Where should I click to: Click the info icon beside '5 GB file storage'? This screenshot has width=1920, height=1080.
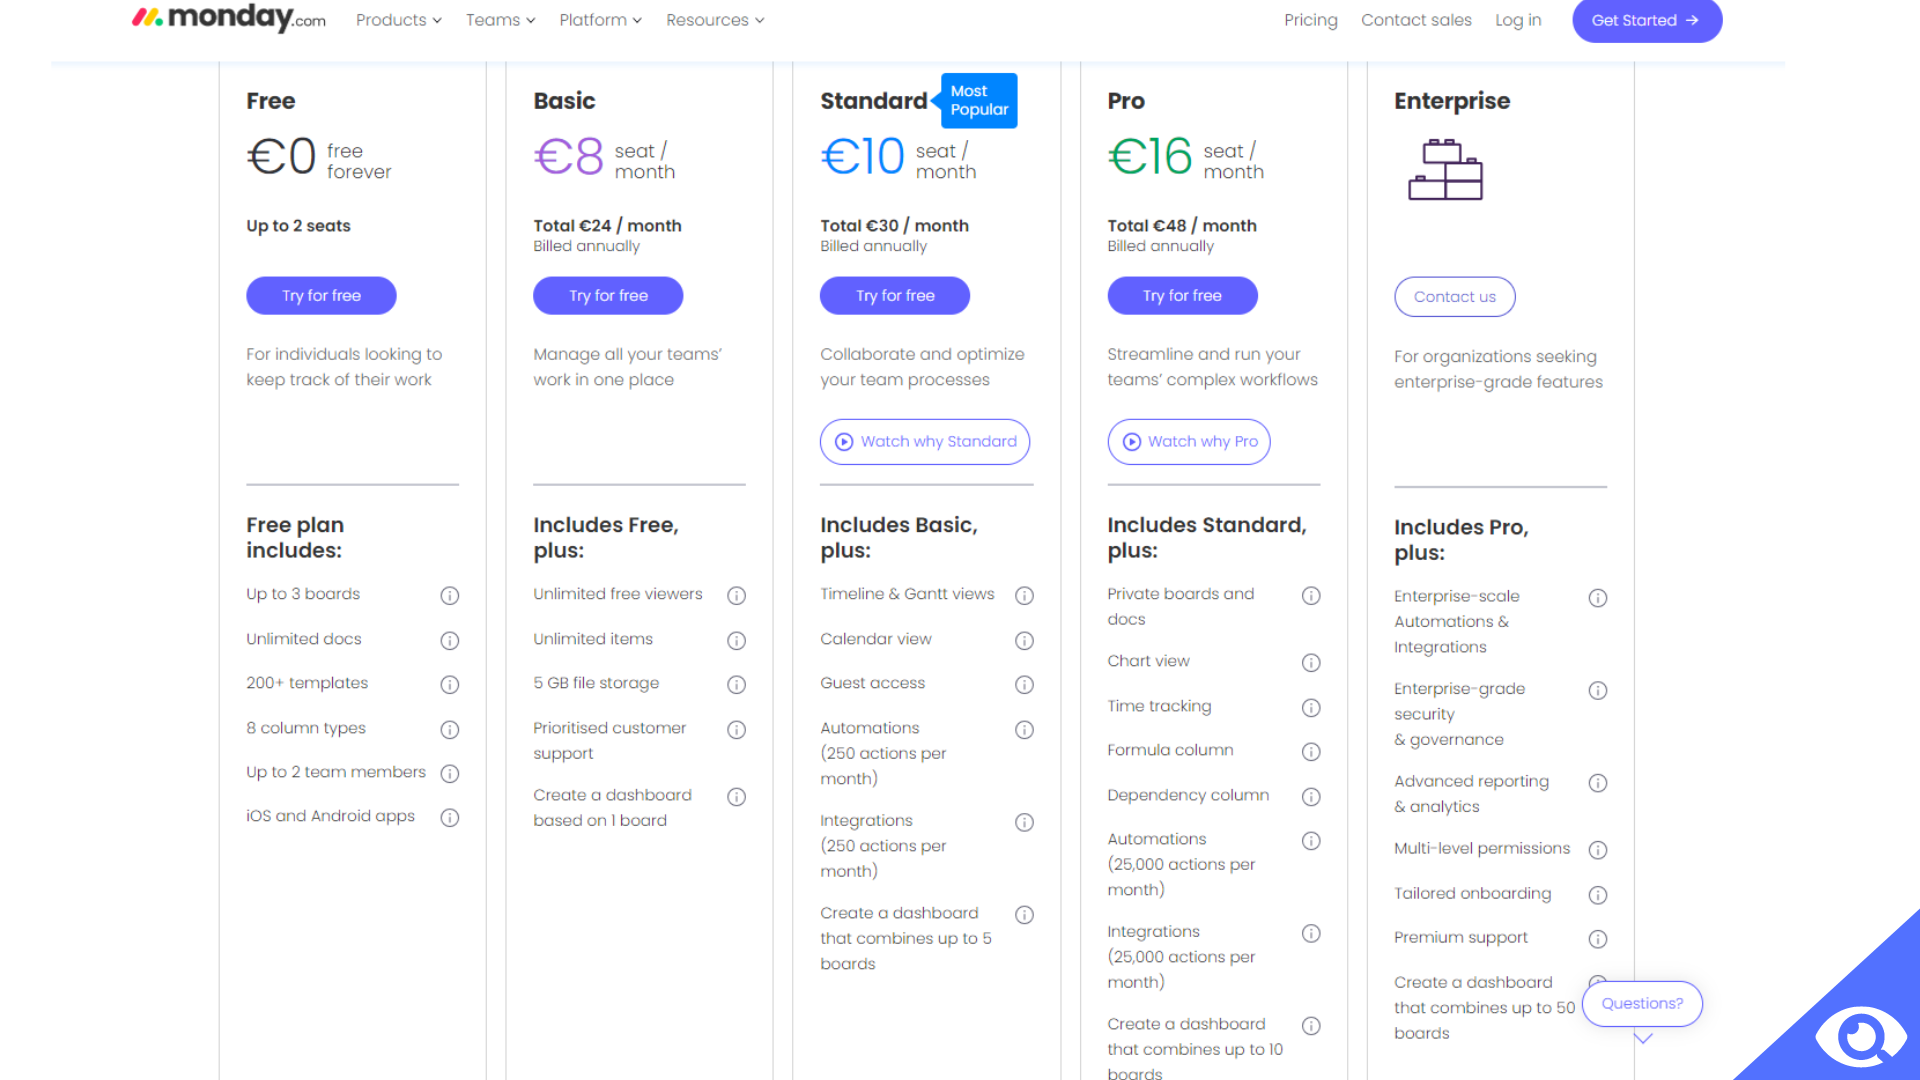(737, 684)
